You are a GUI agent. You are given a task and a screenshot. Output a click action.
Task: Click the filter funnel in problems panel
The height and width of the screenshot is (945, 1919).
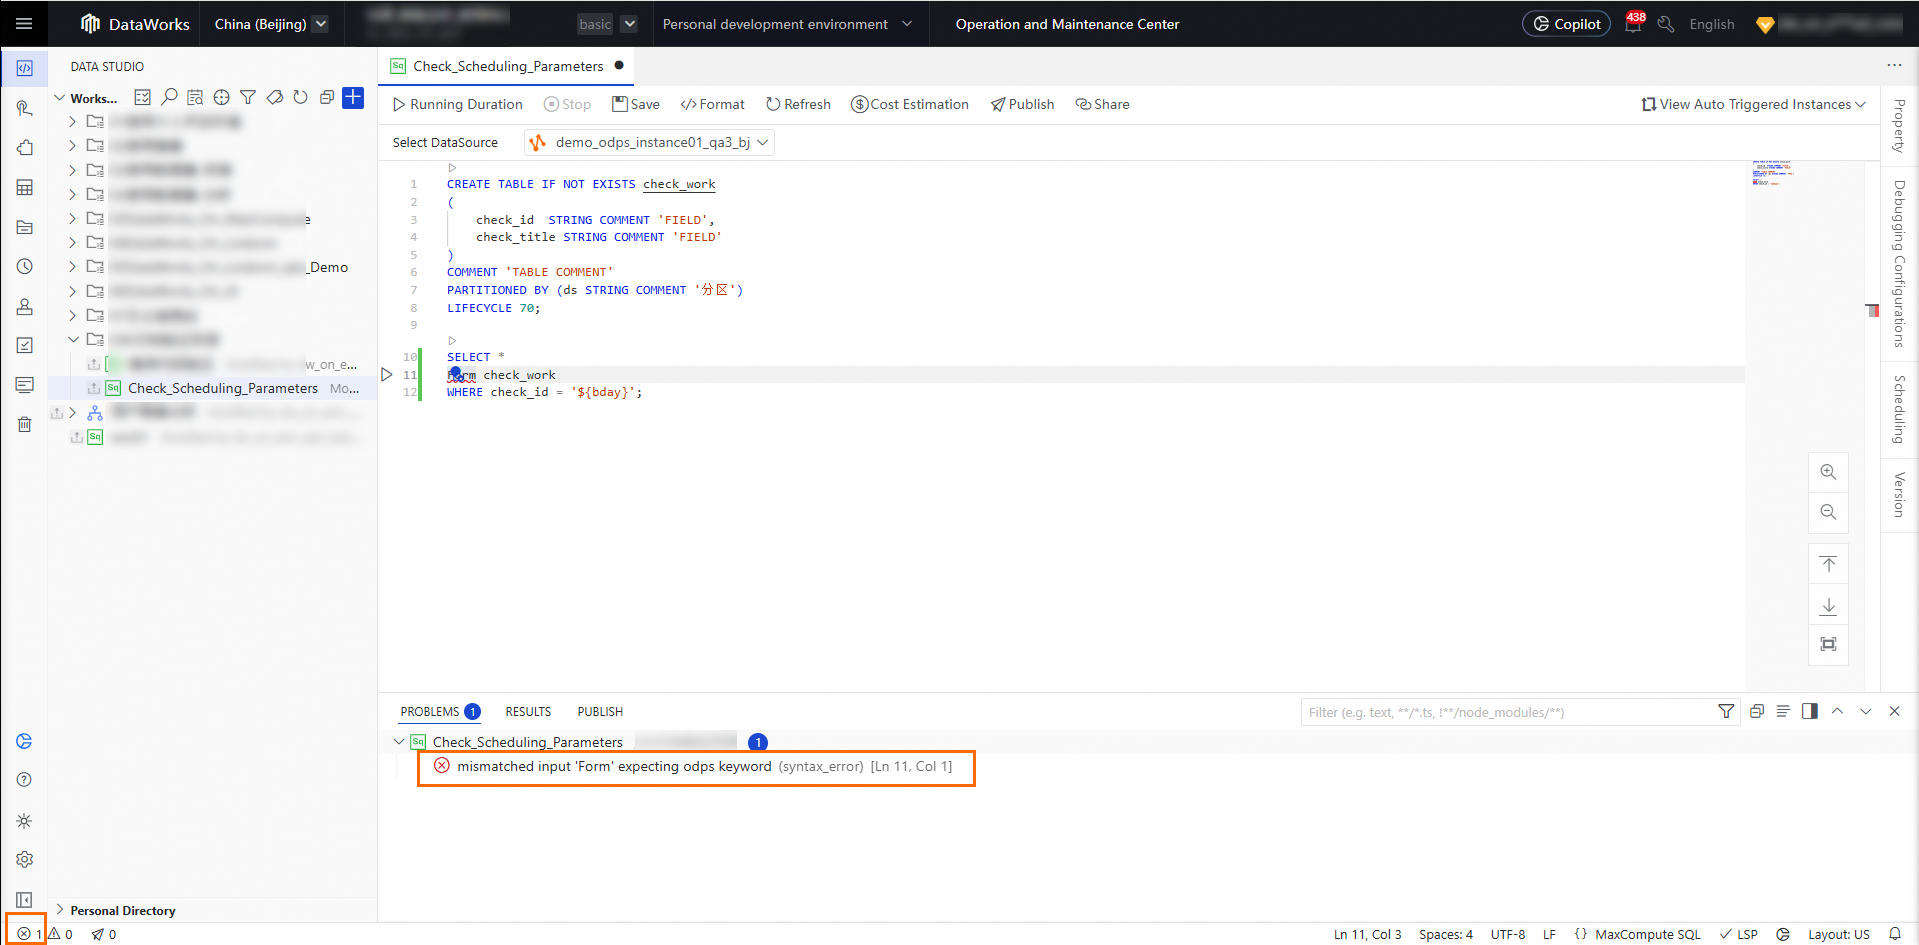click(x=1726, y=711)
